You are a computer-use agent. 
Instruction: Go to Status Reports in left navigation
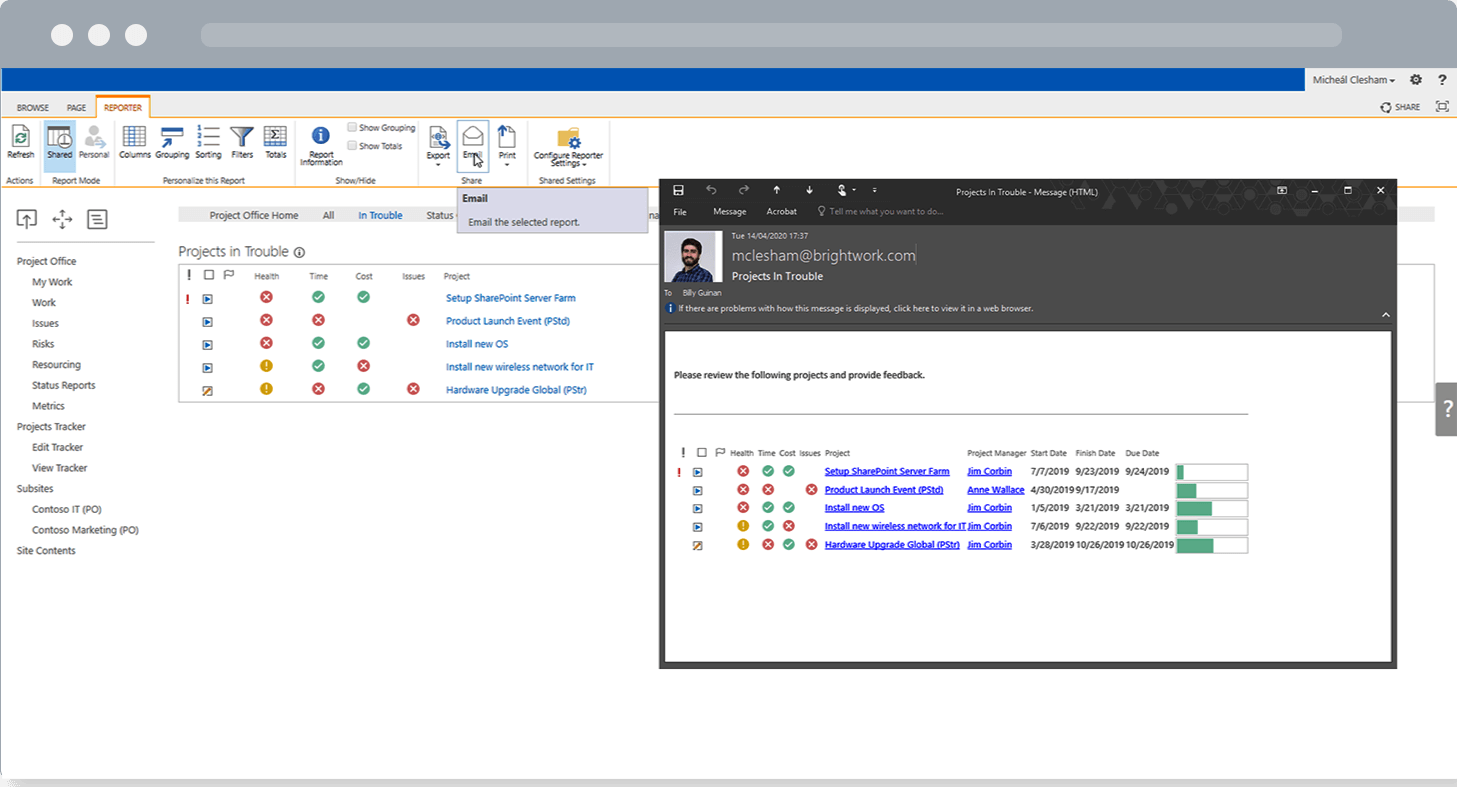(64, 385)
